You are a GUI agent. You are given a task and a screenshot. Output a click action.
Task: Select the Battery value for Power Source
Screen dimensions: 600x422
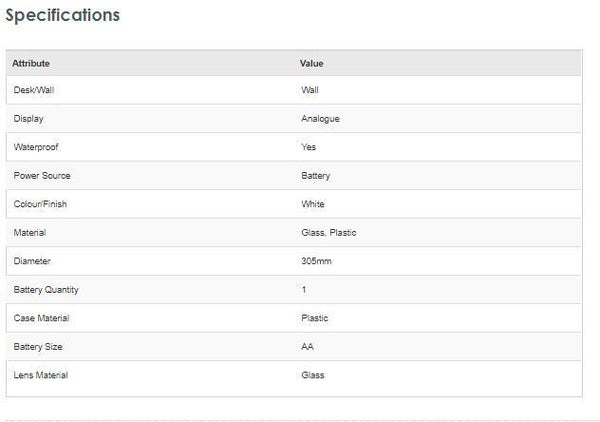click(315, 175)
